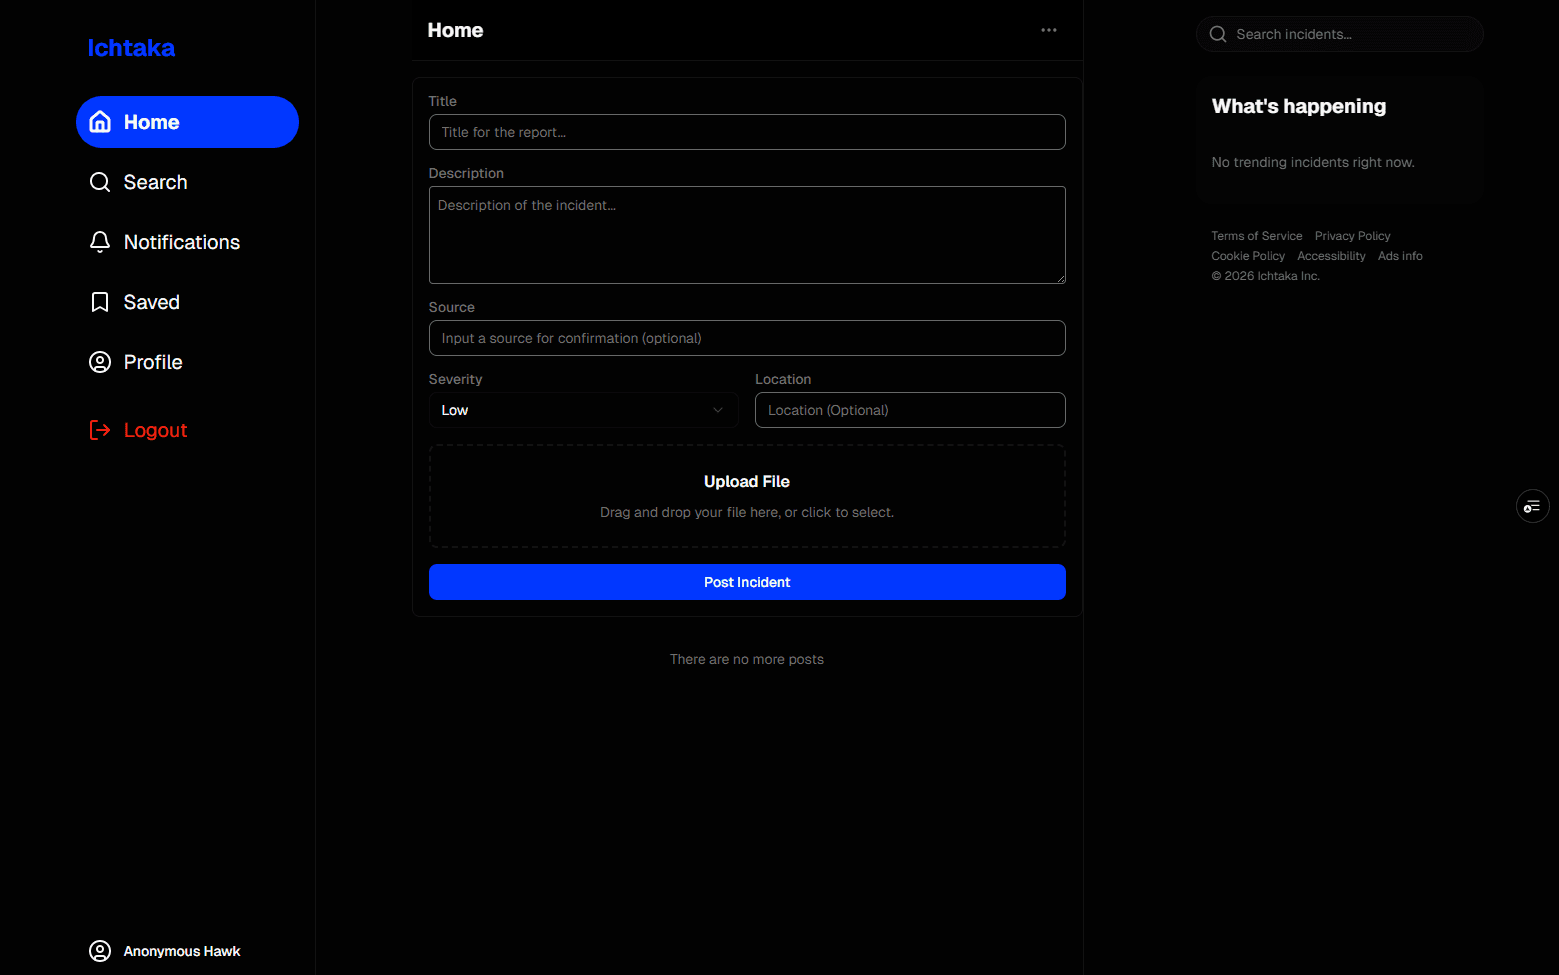Click the Saved bookmark icon
This screenshot has width=1559, height=975.
(x=100, y=302)
